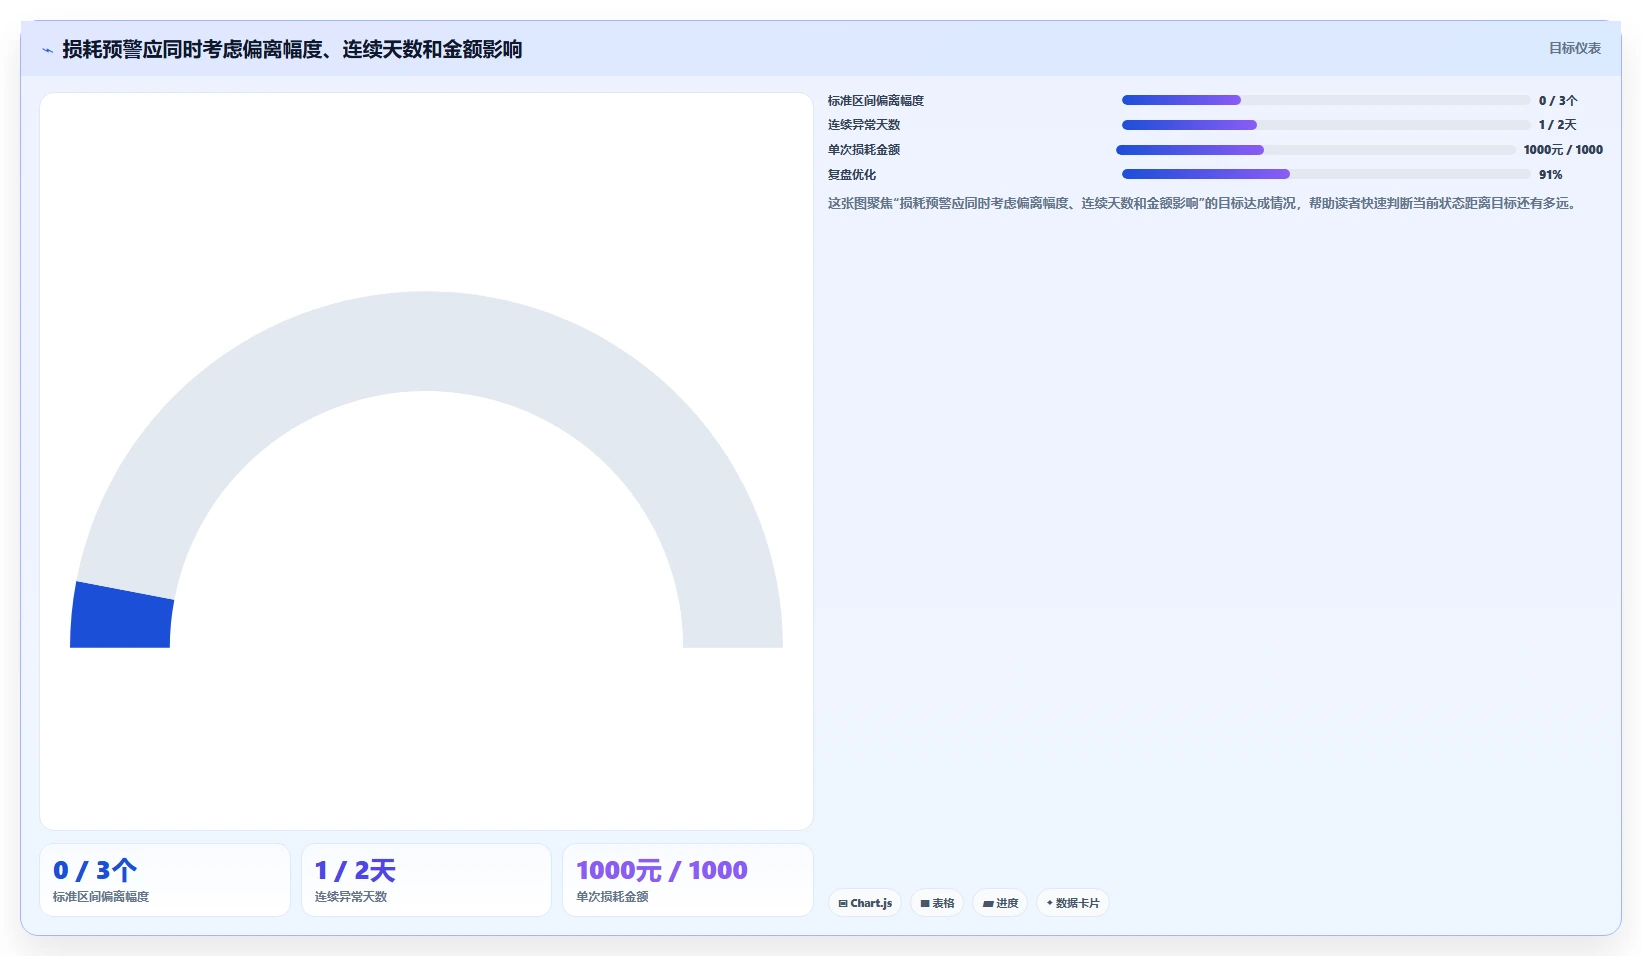This screenshot has width=1642, height=956.
Task: Select the 1000元 / 1000 data card
Action: coord(688,880)
